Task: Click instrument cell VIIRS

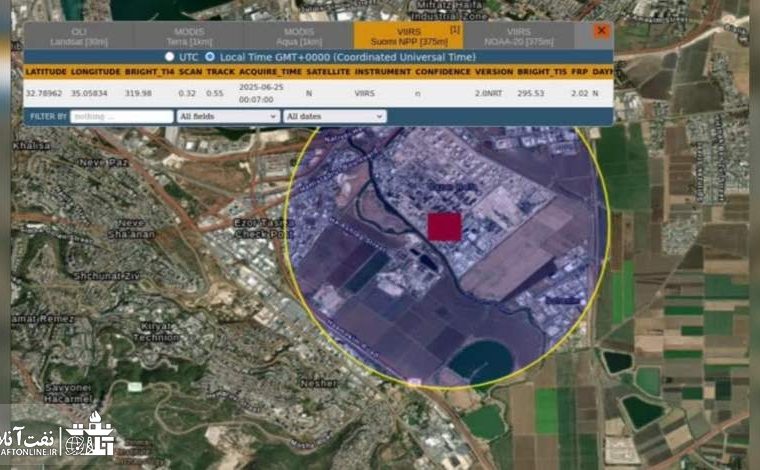Action: (x=364, y=93)
